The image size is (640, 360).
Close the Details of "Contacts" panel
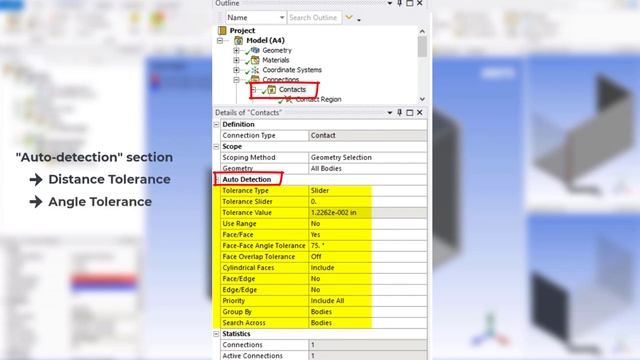[420, 113]
